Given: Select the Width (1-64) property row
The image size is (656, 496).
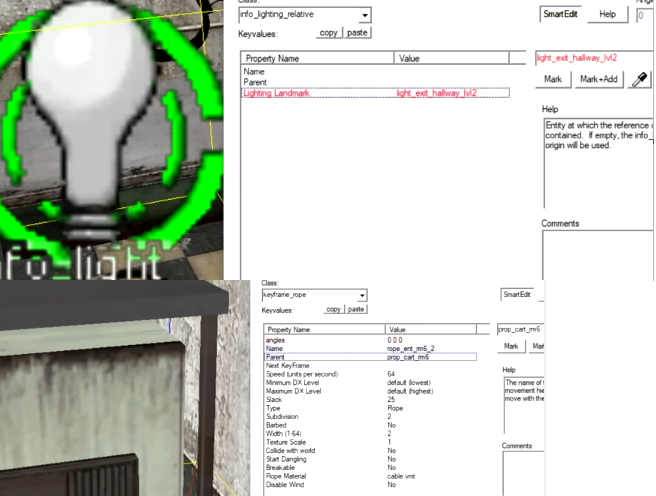Looking at the screenshot, I should pyautogui.click(x=370, y=433).
